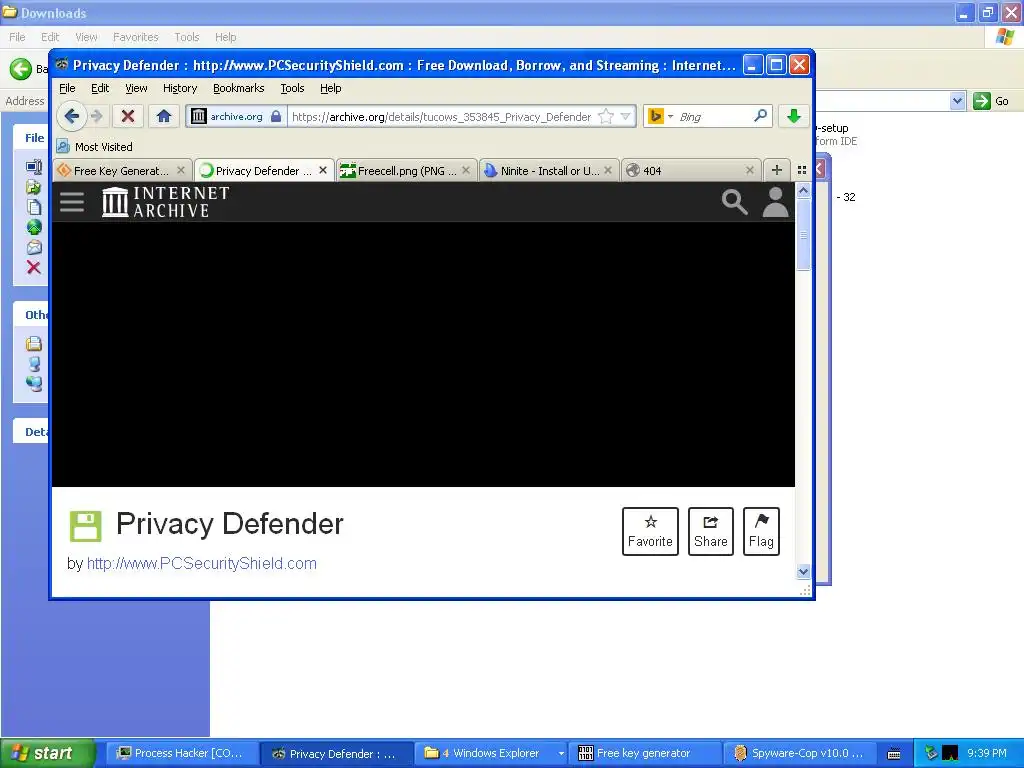Open the Firefox Bookmarks menu
The image size is (1024, 768).
238,88
